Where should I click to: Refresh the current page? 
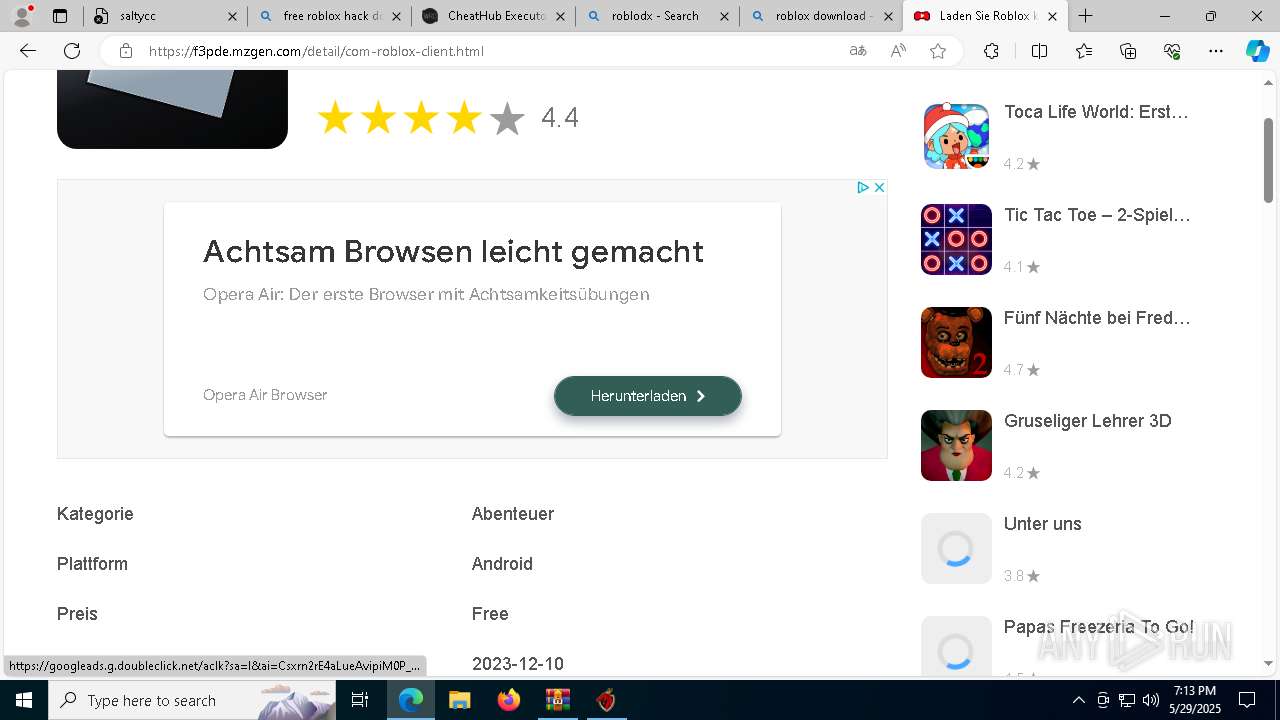(72, 51)
